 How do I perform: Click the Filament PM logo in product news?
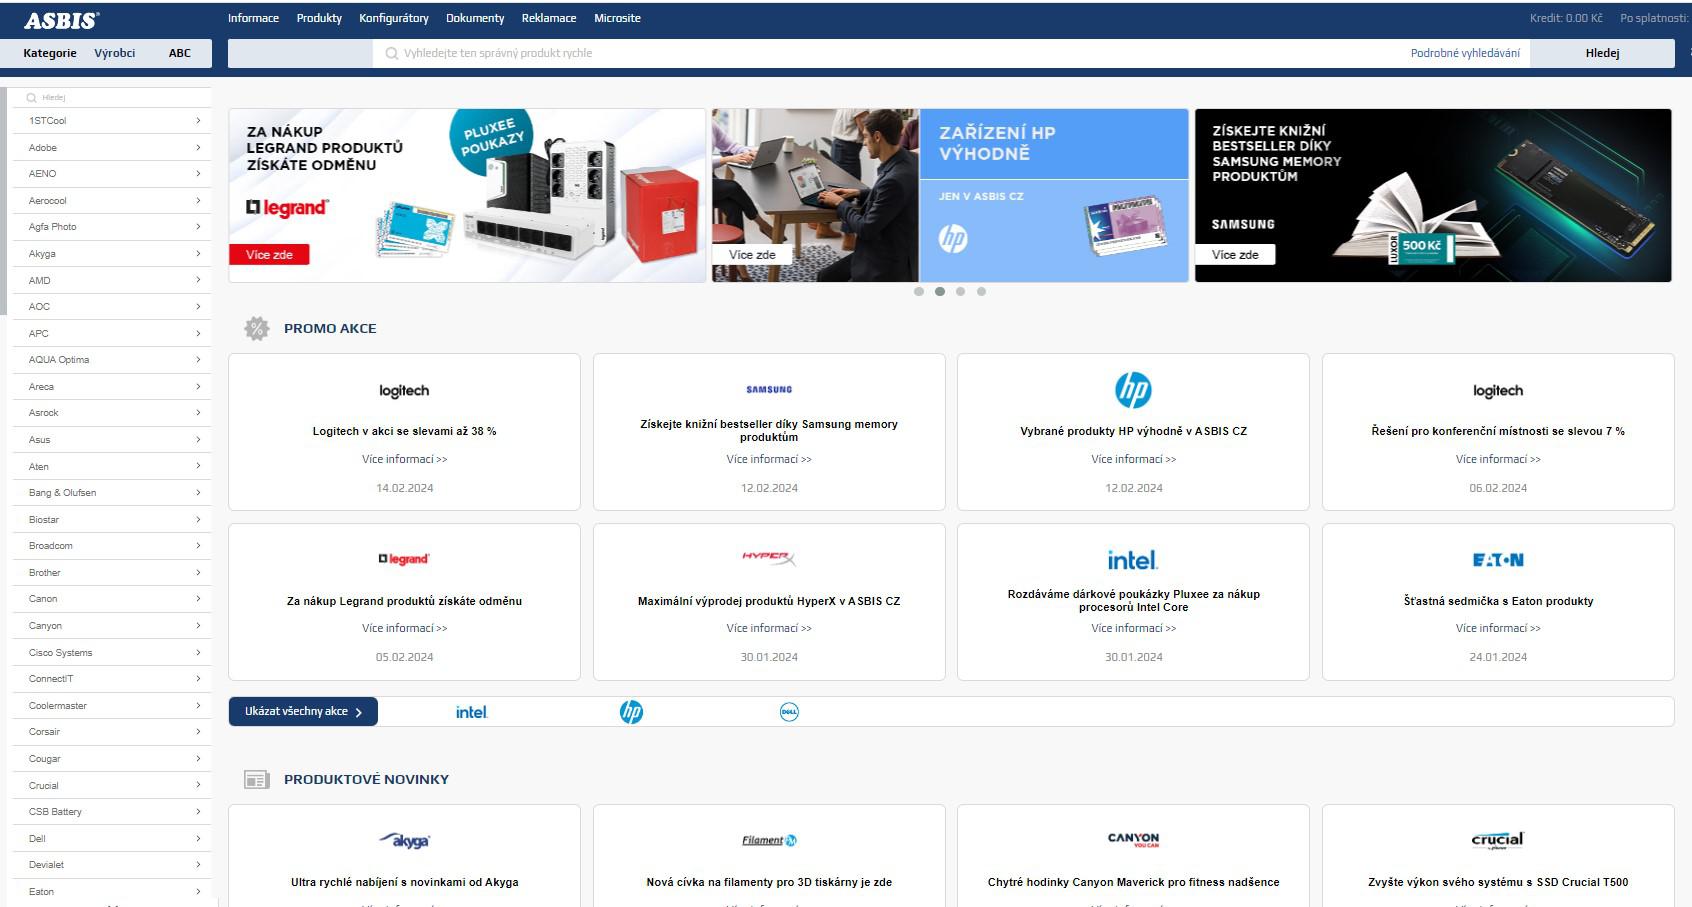pyautogui.click(x=769, y=840)
